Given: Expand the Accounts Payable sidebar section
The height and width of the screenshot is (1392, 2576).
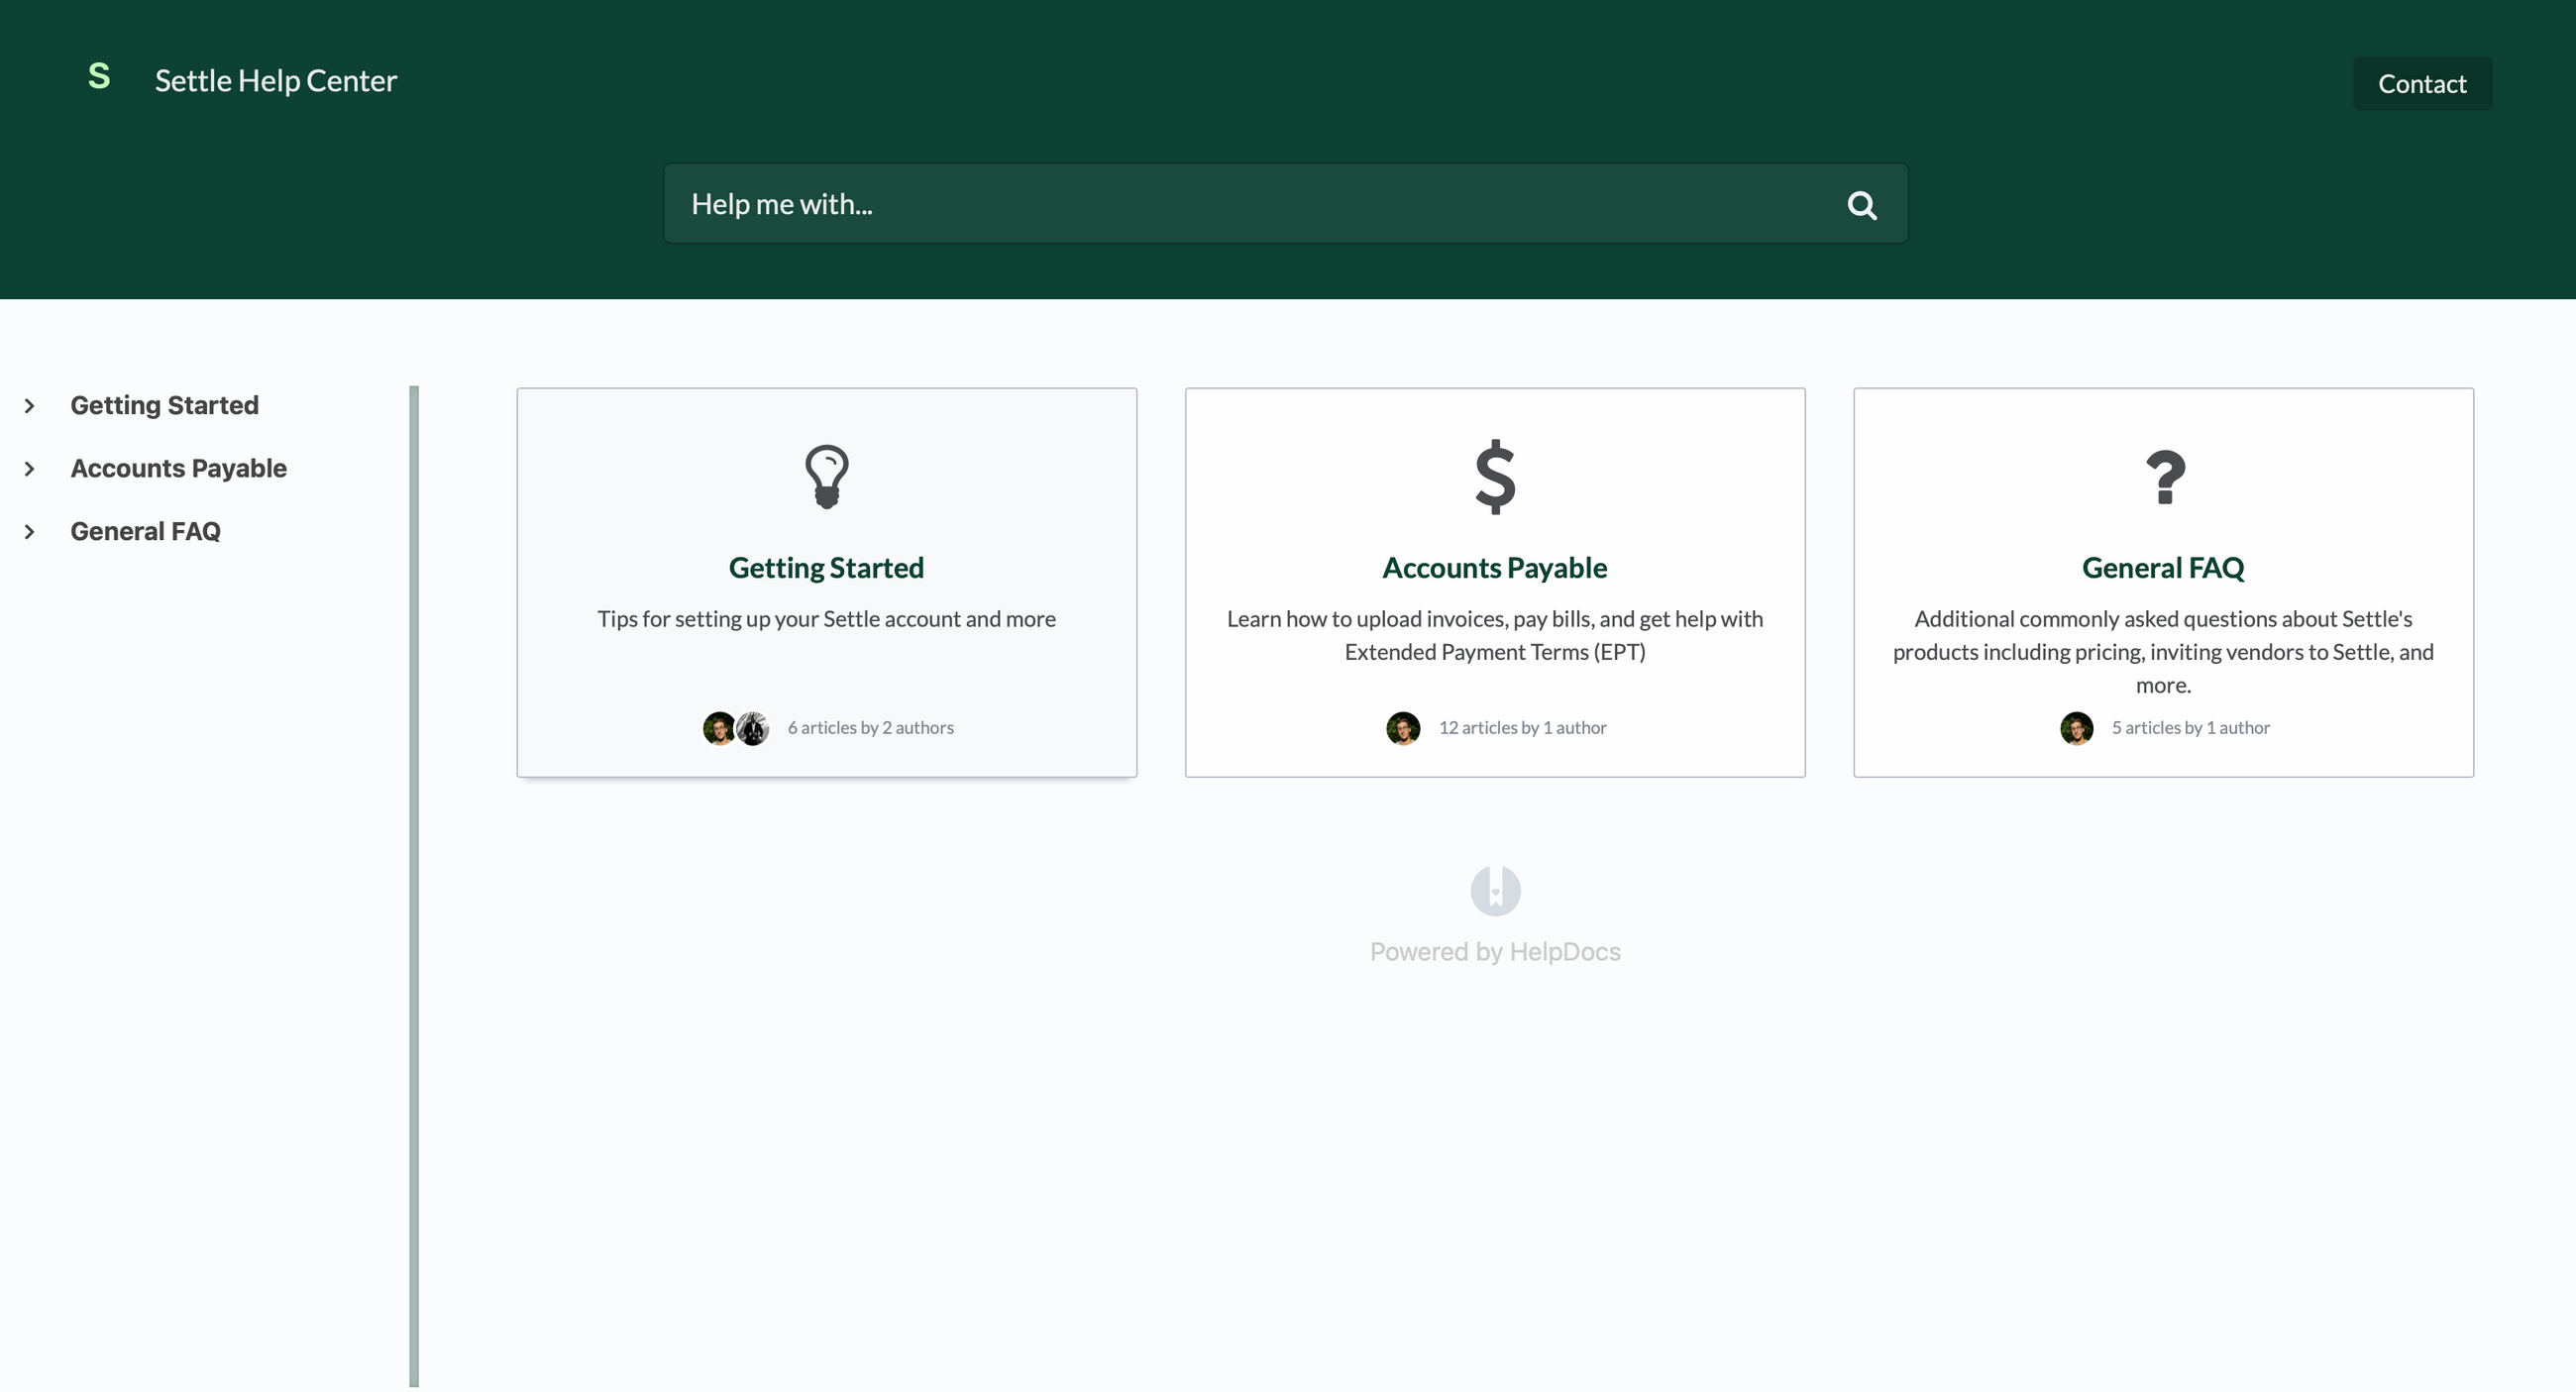Looking at the screenshot, I should coord(28,468).
